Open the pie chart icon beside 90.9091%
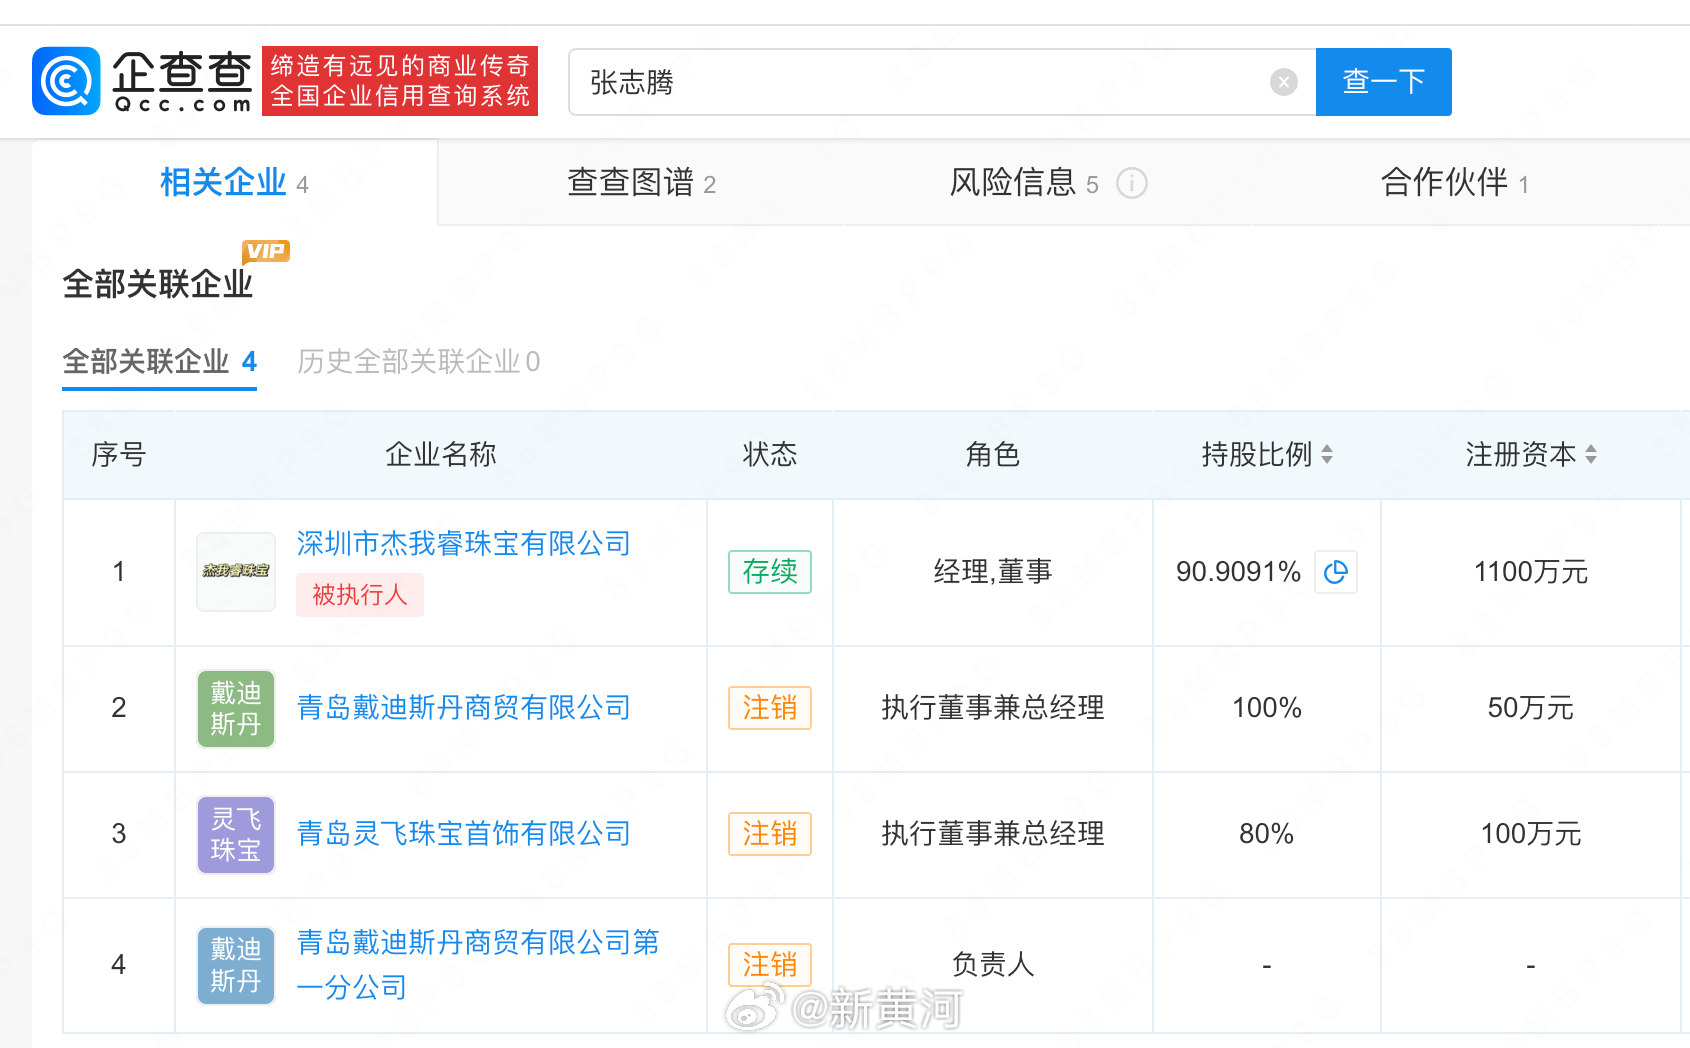Viewport: 1690px width, 1048px height. tap(1336, 572)
